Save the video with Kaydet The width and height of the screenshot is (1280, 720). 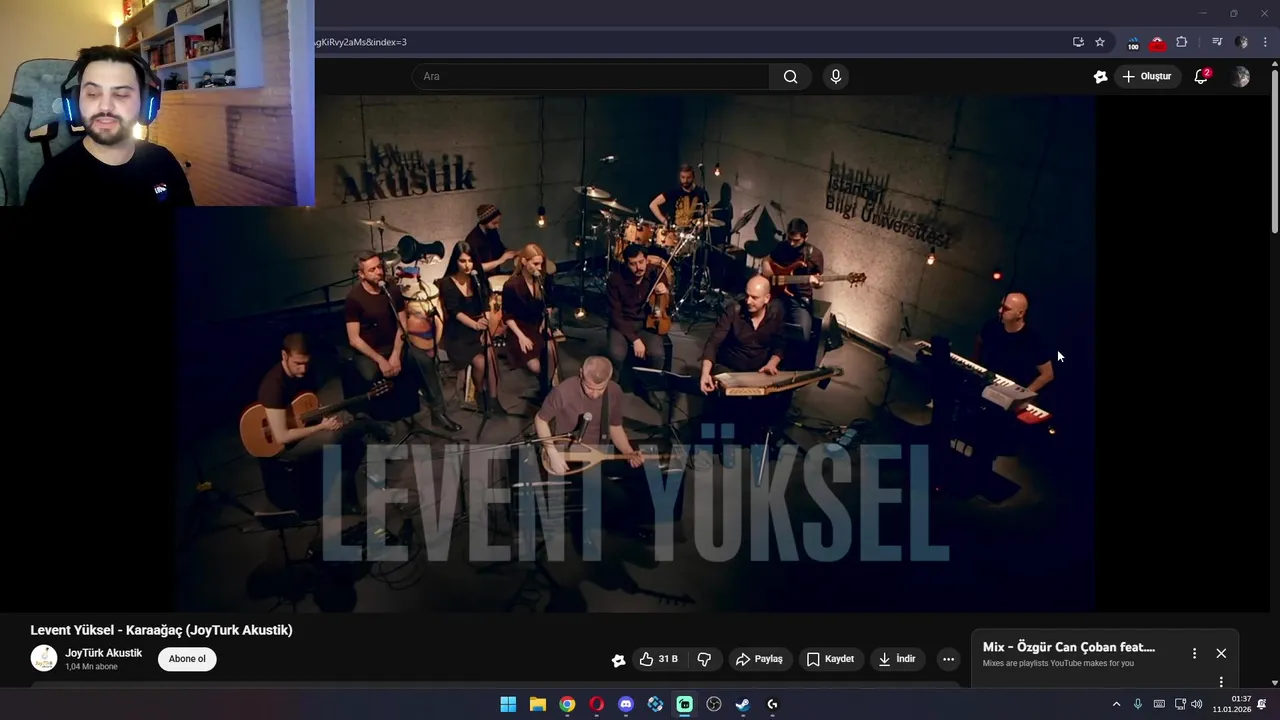830,659
